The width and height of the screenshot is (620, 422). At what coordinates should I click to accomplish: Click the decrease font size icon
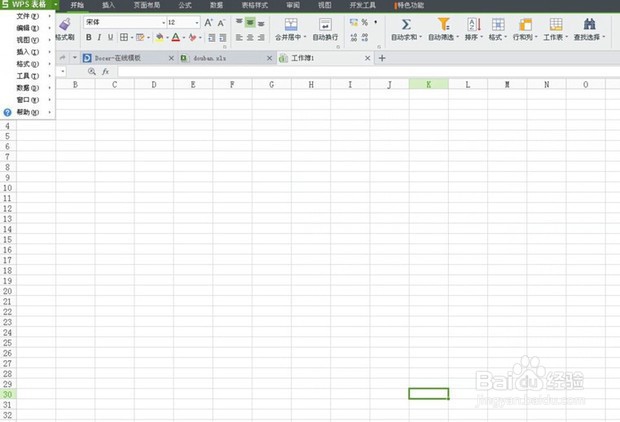pyautogui.click(x=221, y=23)
